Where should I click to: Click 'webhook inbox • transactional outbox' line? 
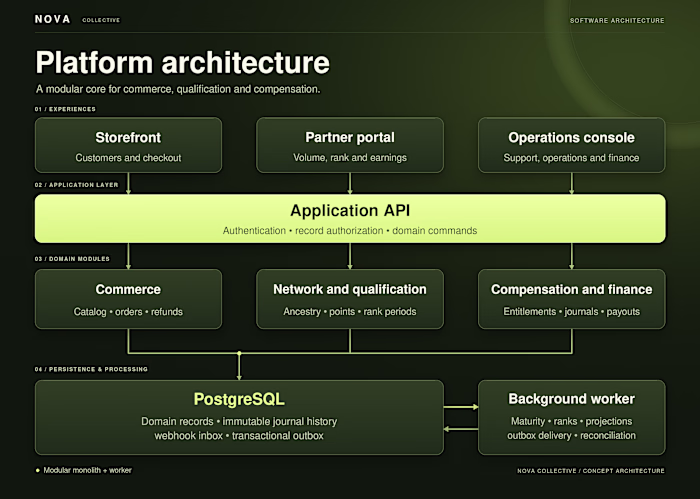[x=239, y=436]
